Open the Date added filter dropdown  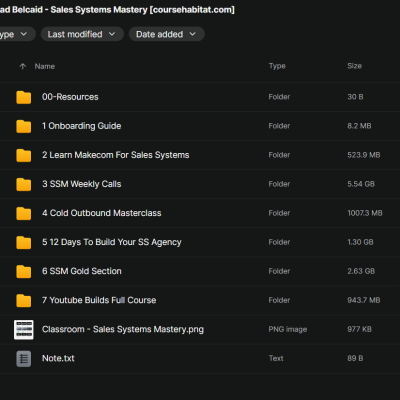click(166, 34)
